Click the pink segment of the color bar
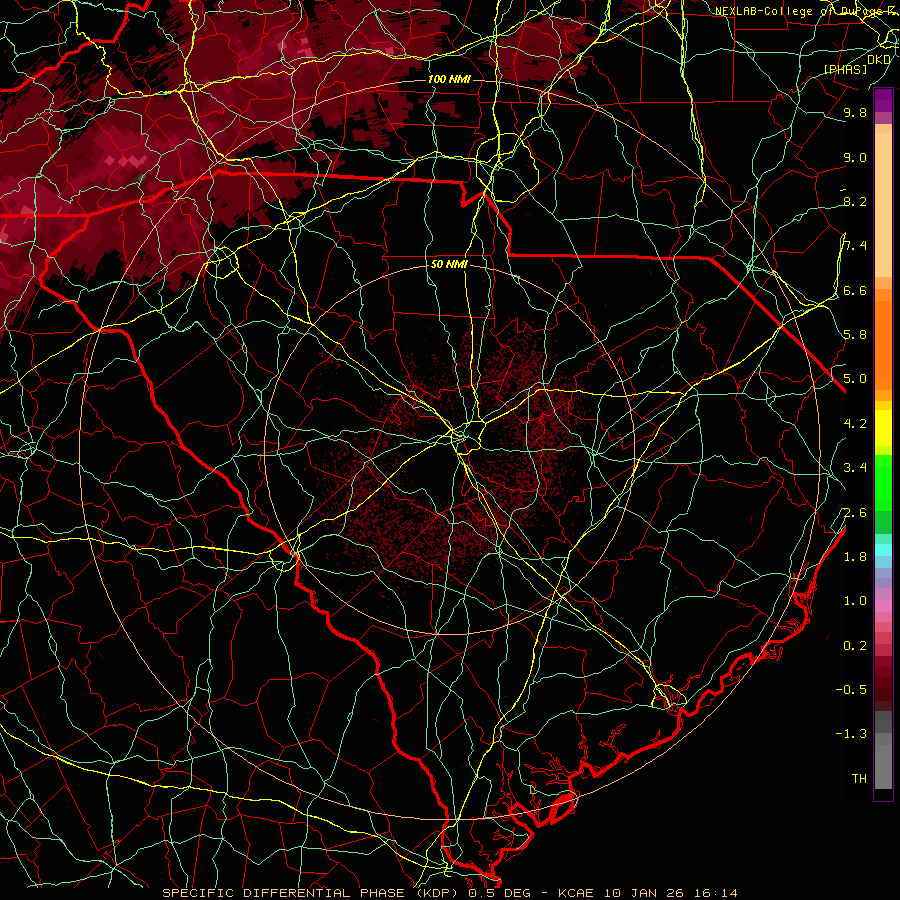The image size is (900, 900). click(883, 606)
